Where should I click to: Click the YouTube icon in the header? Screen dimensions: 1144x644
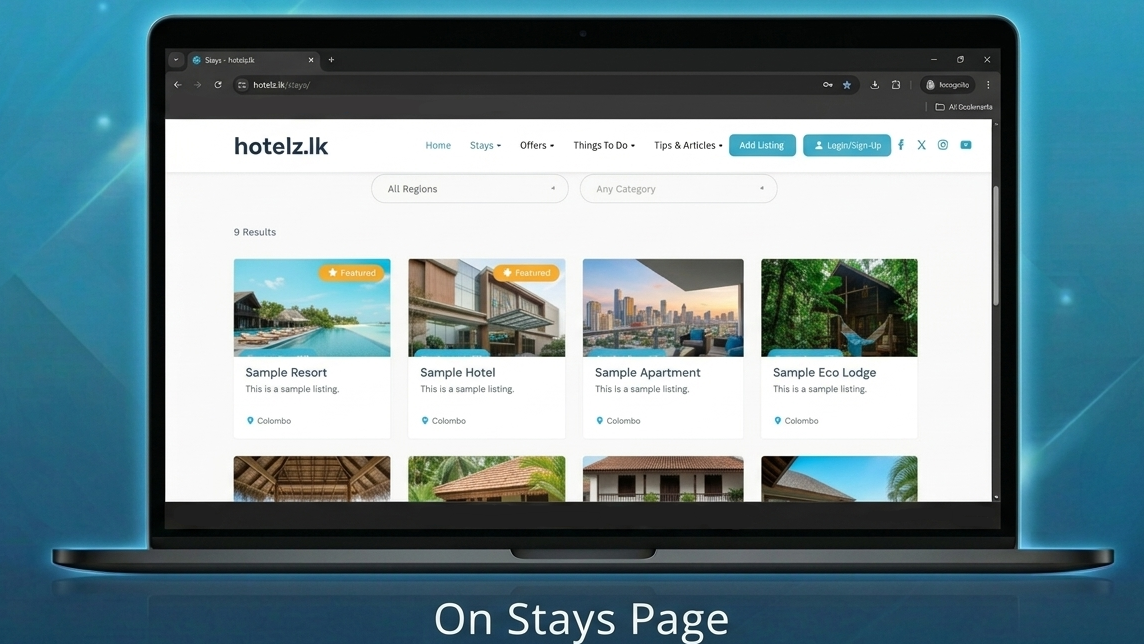966,145
